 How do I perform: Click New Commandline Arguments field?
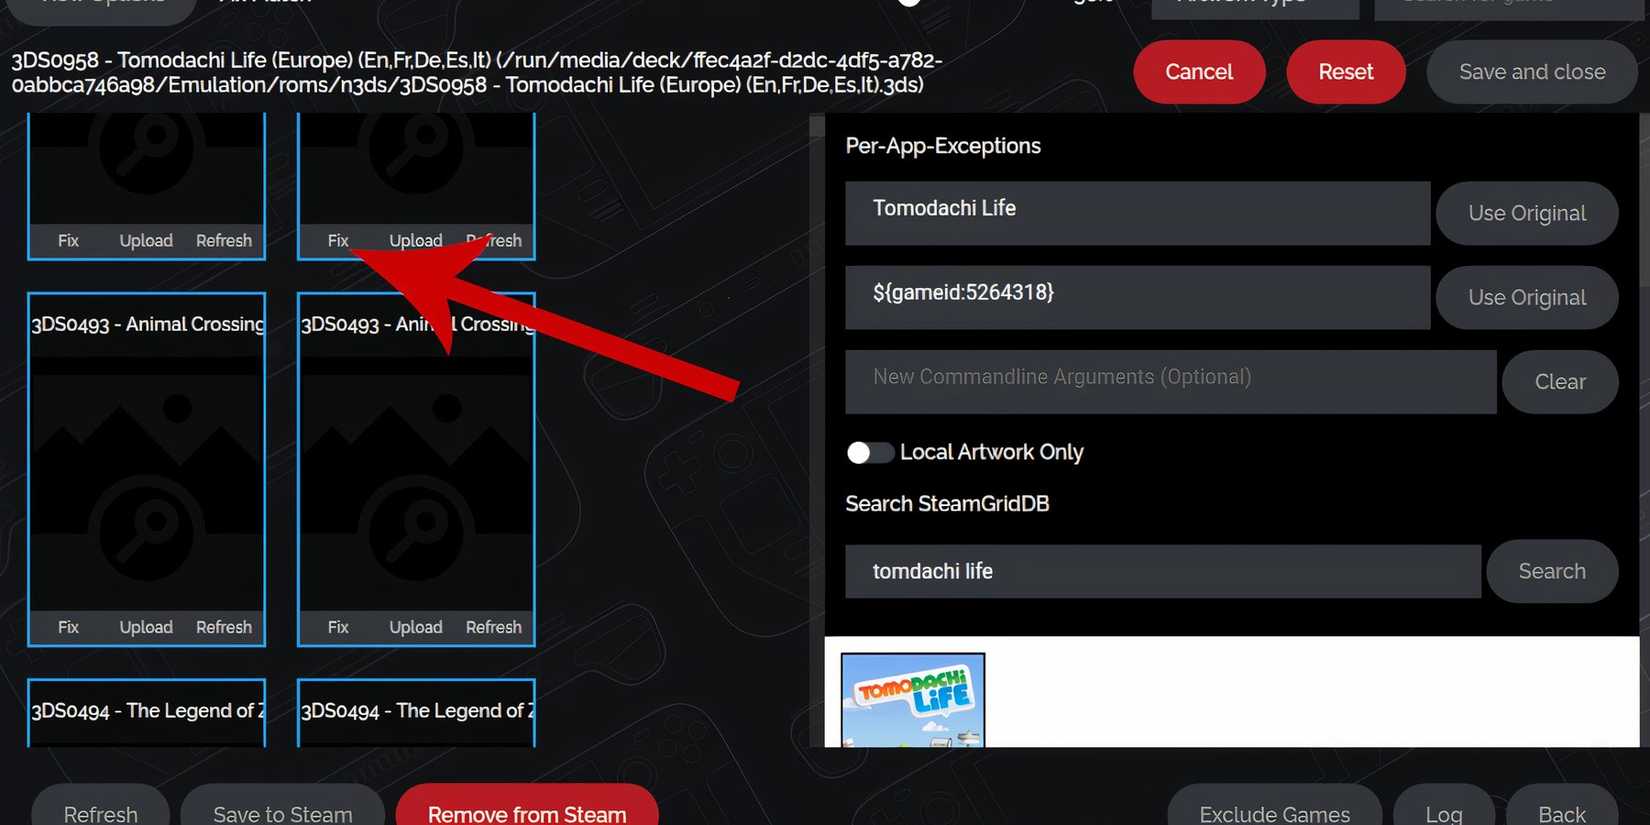pos(1171,382)
